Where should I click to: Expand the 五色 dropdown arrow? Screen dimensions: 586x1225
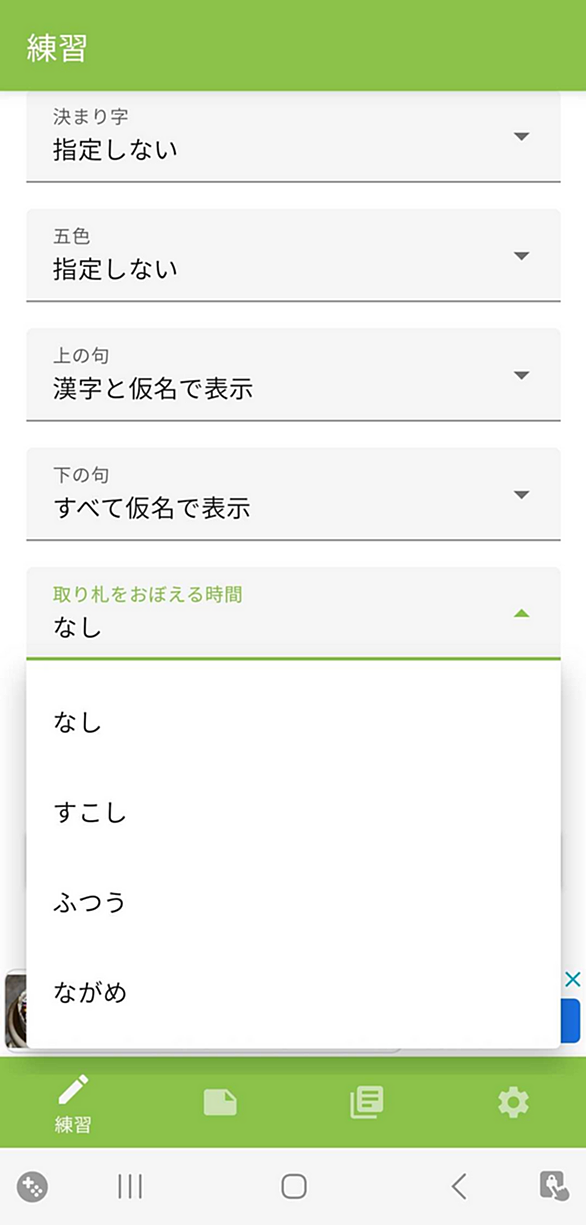pos(521,257)
